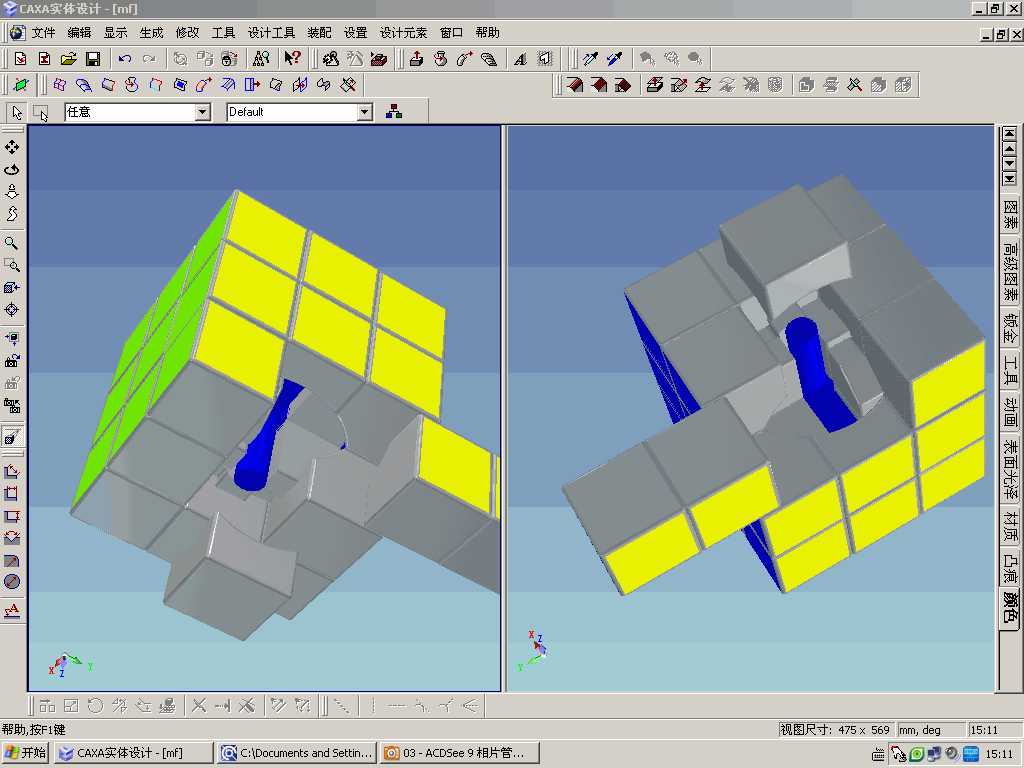The image size is (1024, 768).
Task: Select the blue fill eyedropper icon
Action: click(615, 59)
